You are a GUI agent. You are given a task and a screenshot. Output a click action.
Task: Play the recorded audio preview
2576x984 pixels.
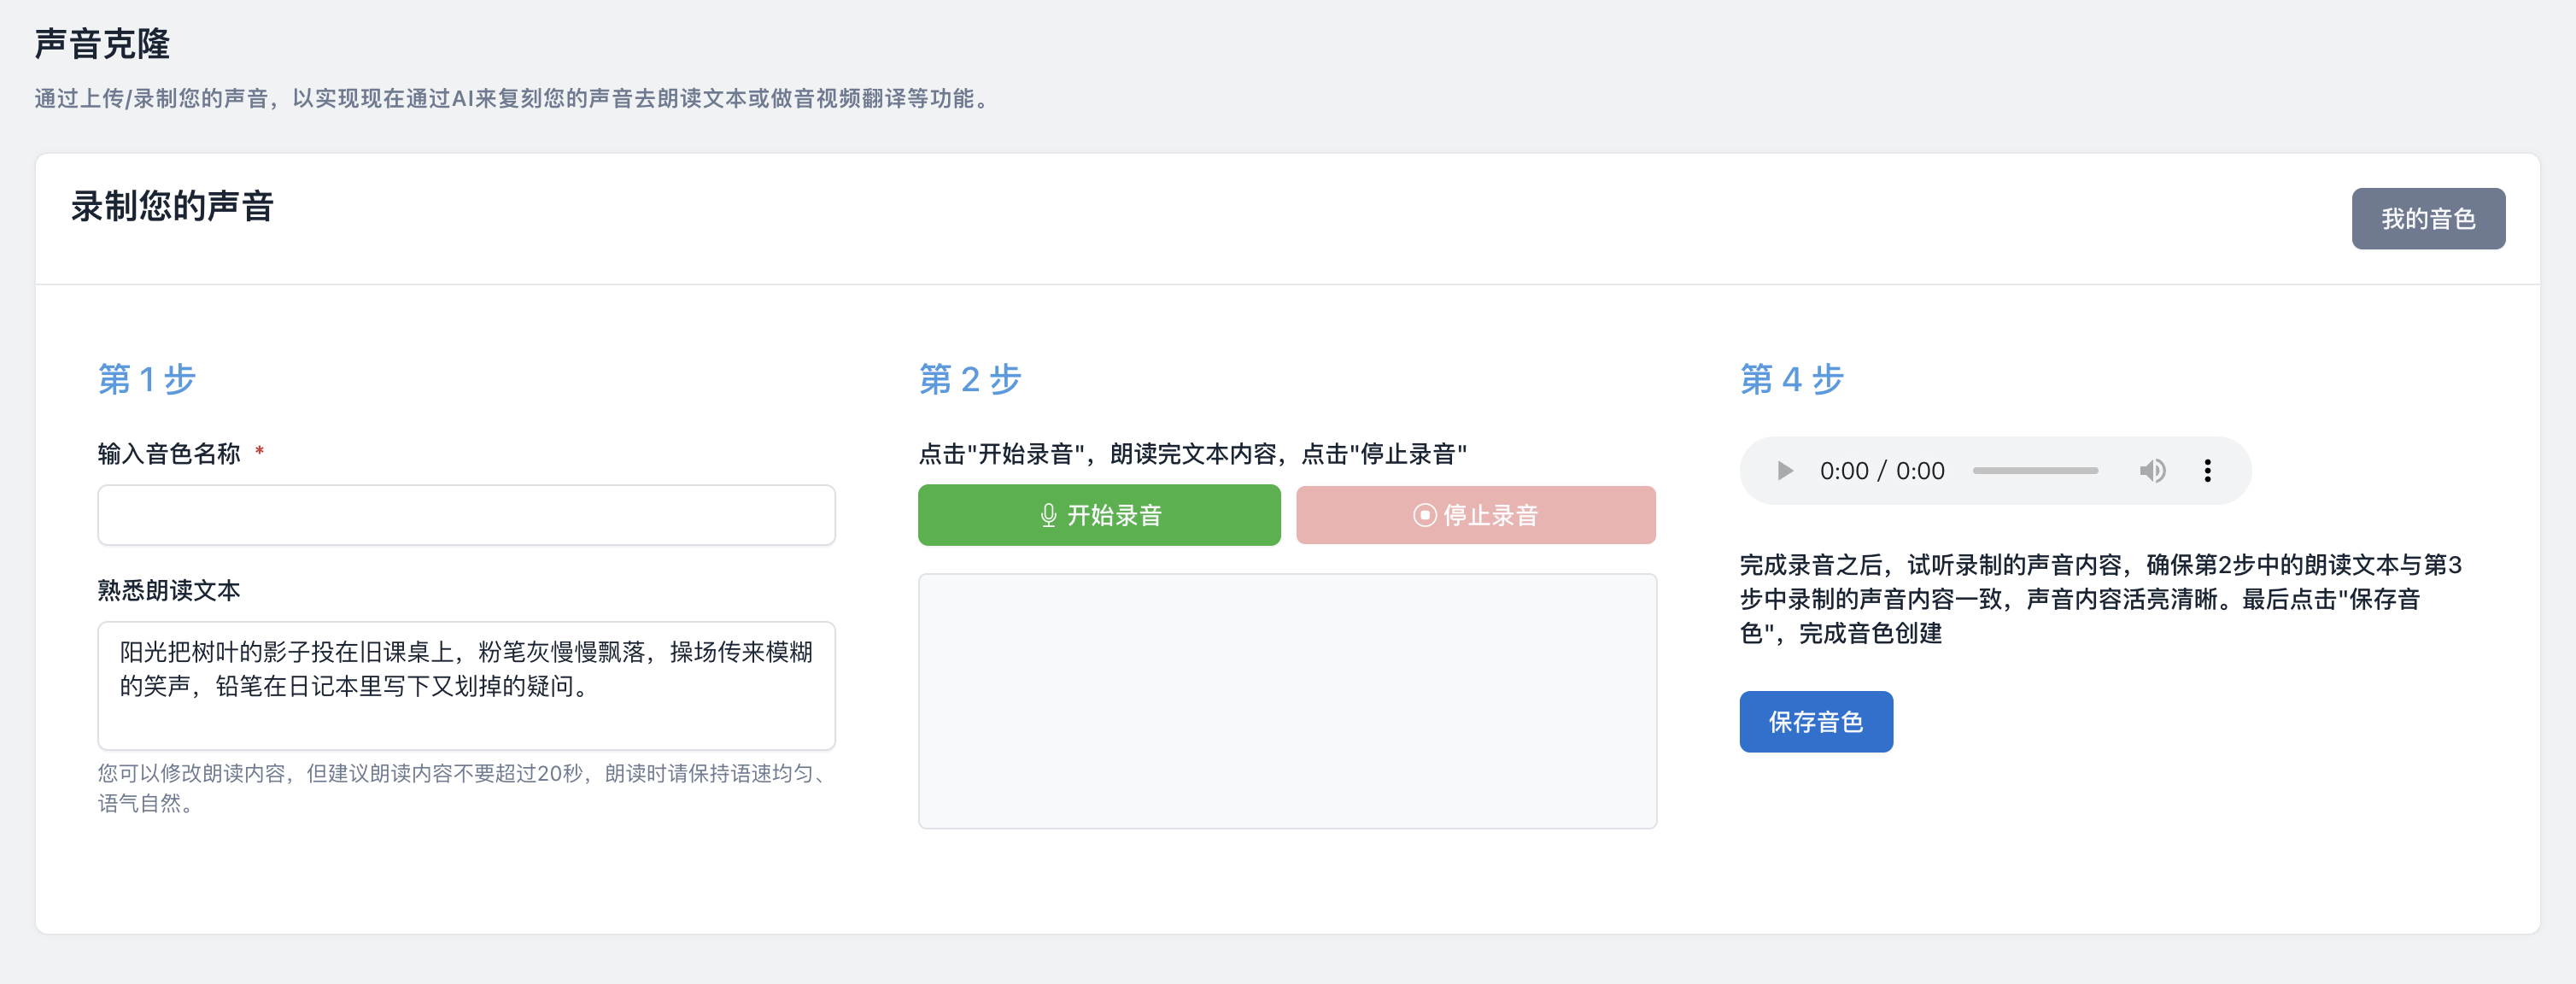pyautogui.click(x=1784, y=471)
